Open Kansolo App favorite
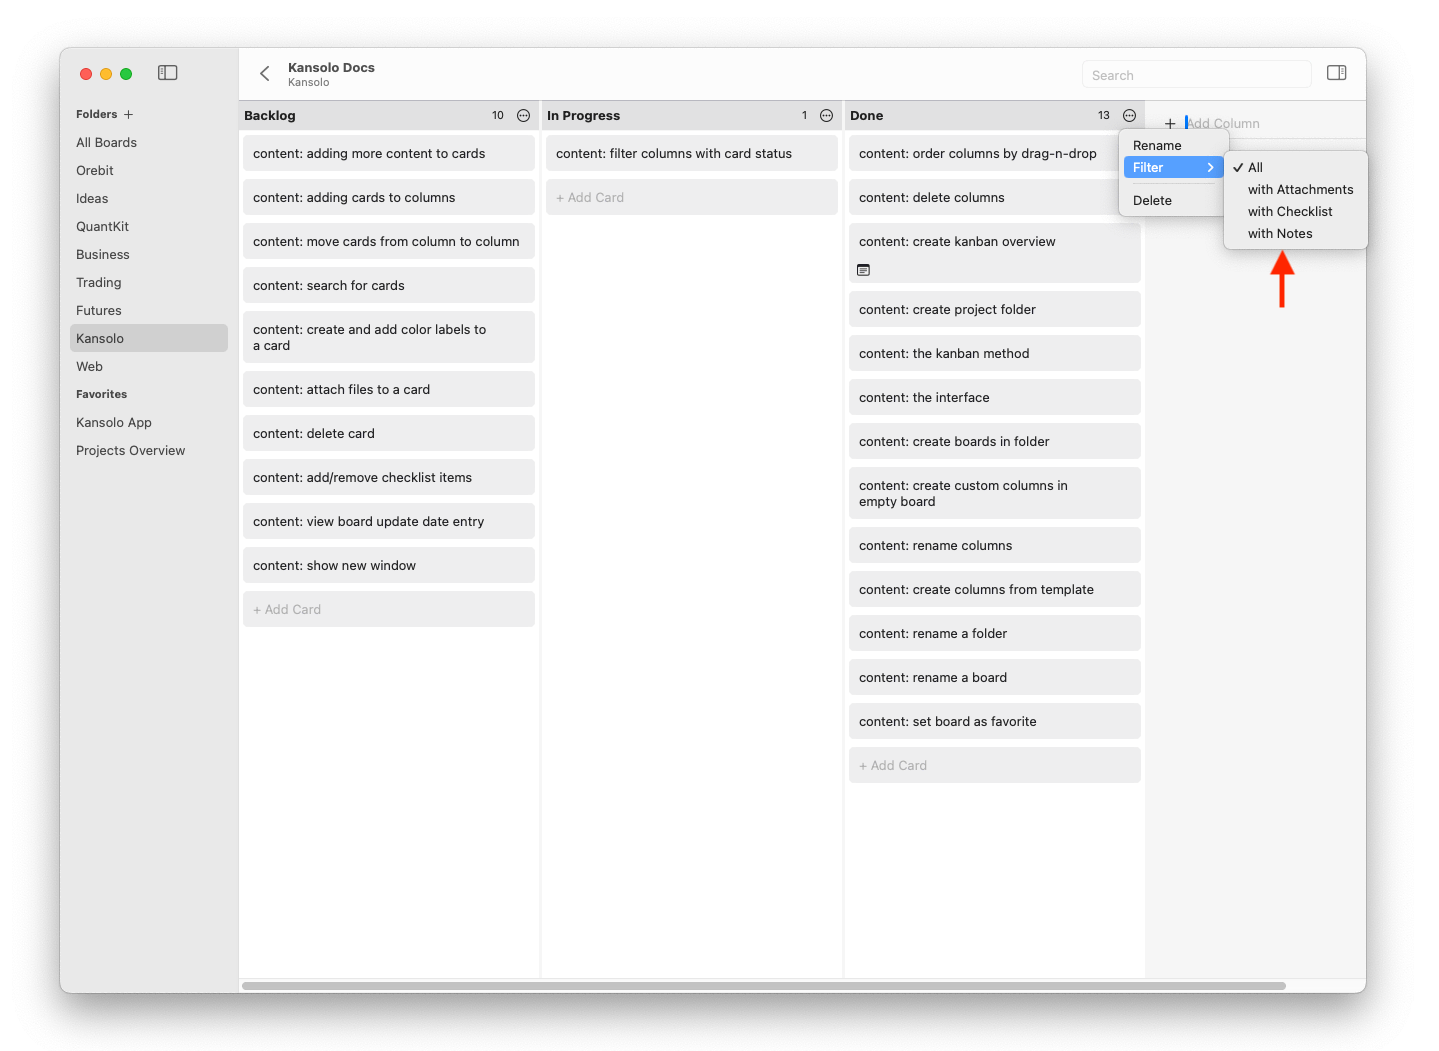This screenshot has height=1051, width=1439. 149,423
